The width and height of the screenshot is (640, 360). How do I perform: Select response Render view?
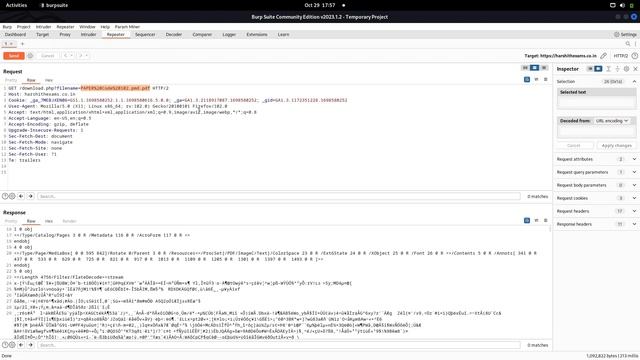pyautogui.click(x=69, y=221)
